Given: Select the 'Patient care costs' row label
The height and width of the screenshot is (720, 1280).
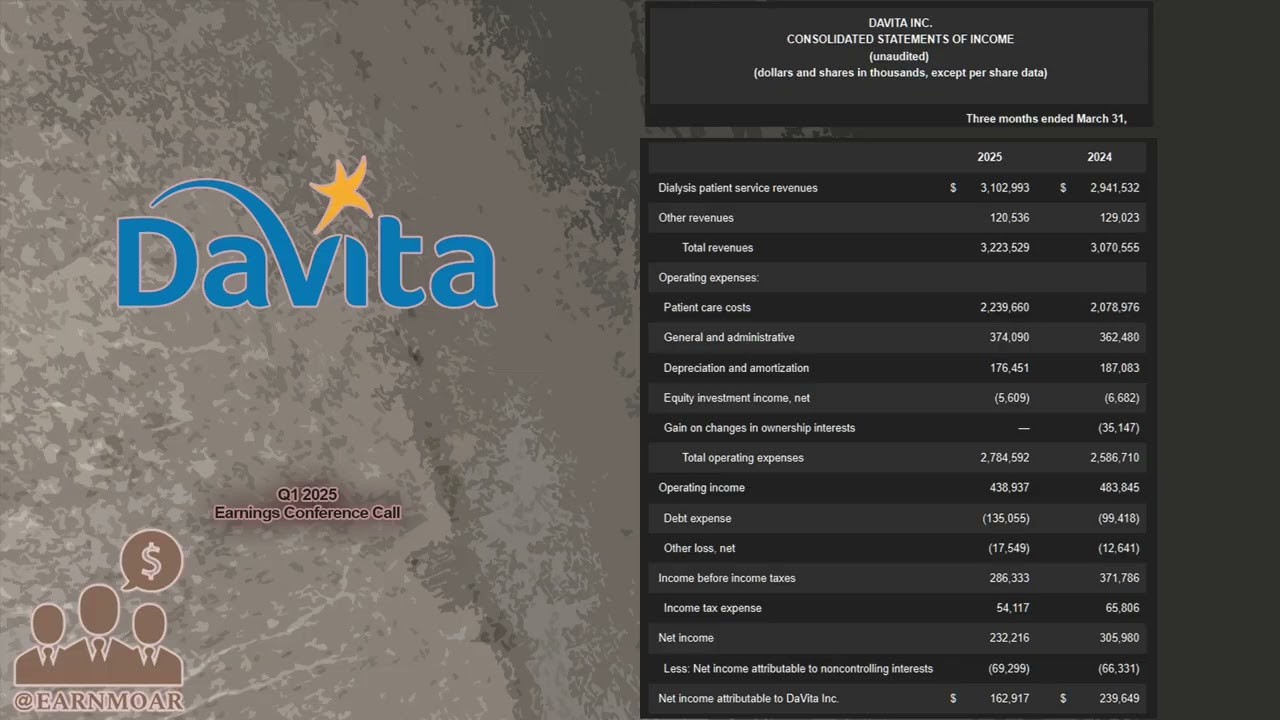Looking at the screenshot, I should [707, 308].
